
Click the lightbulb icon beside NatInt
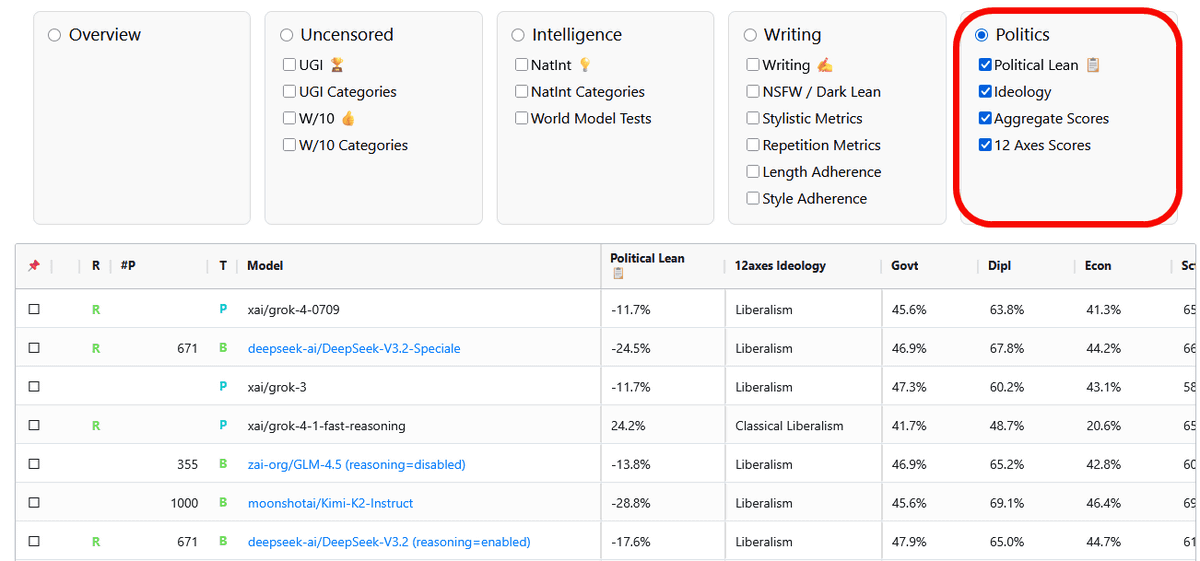point(585,65)
